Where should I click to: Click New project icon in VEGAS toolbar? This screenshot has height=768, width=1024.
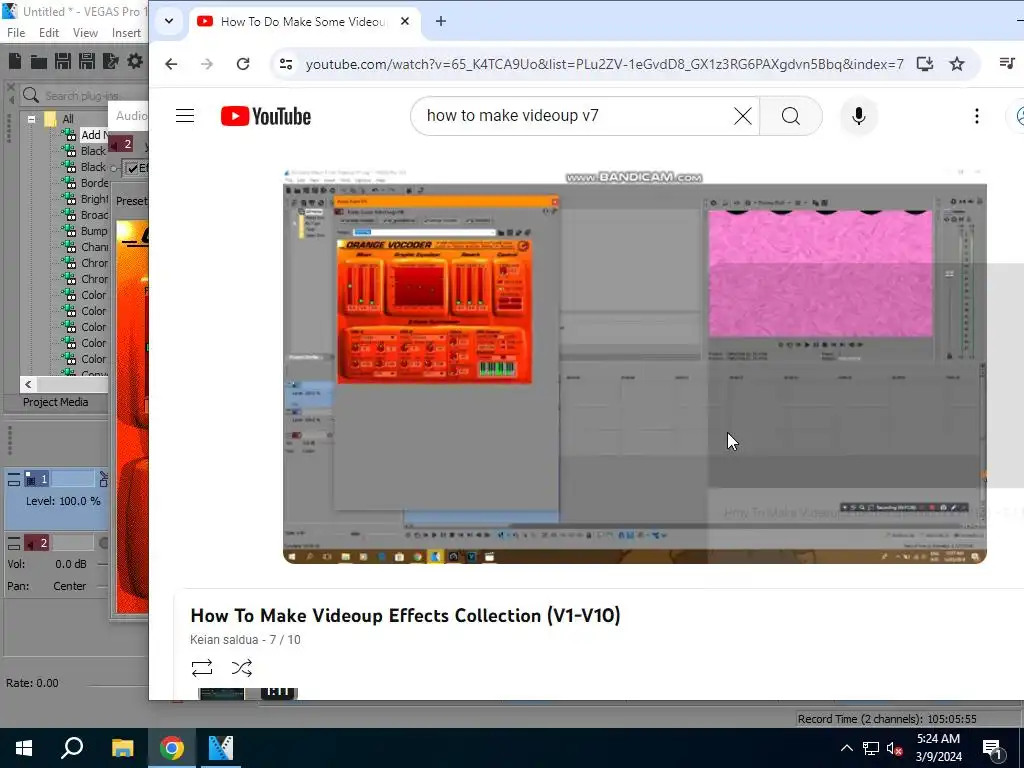click(15, 61)
